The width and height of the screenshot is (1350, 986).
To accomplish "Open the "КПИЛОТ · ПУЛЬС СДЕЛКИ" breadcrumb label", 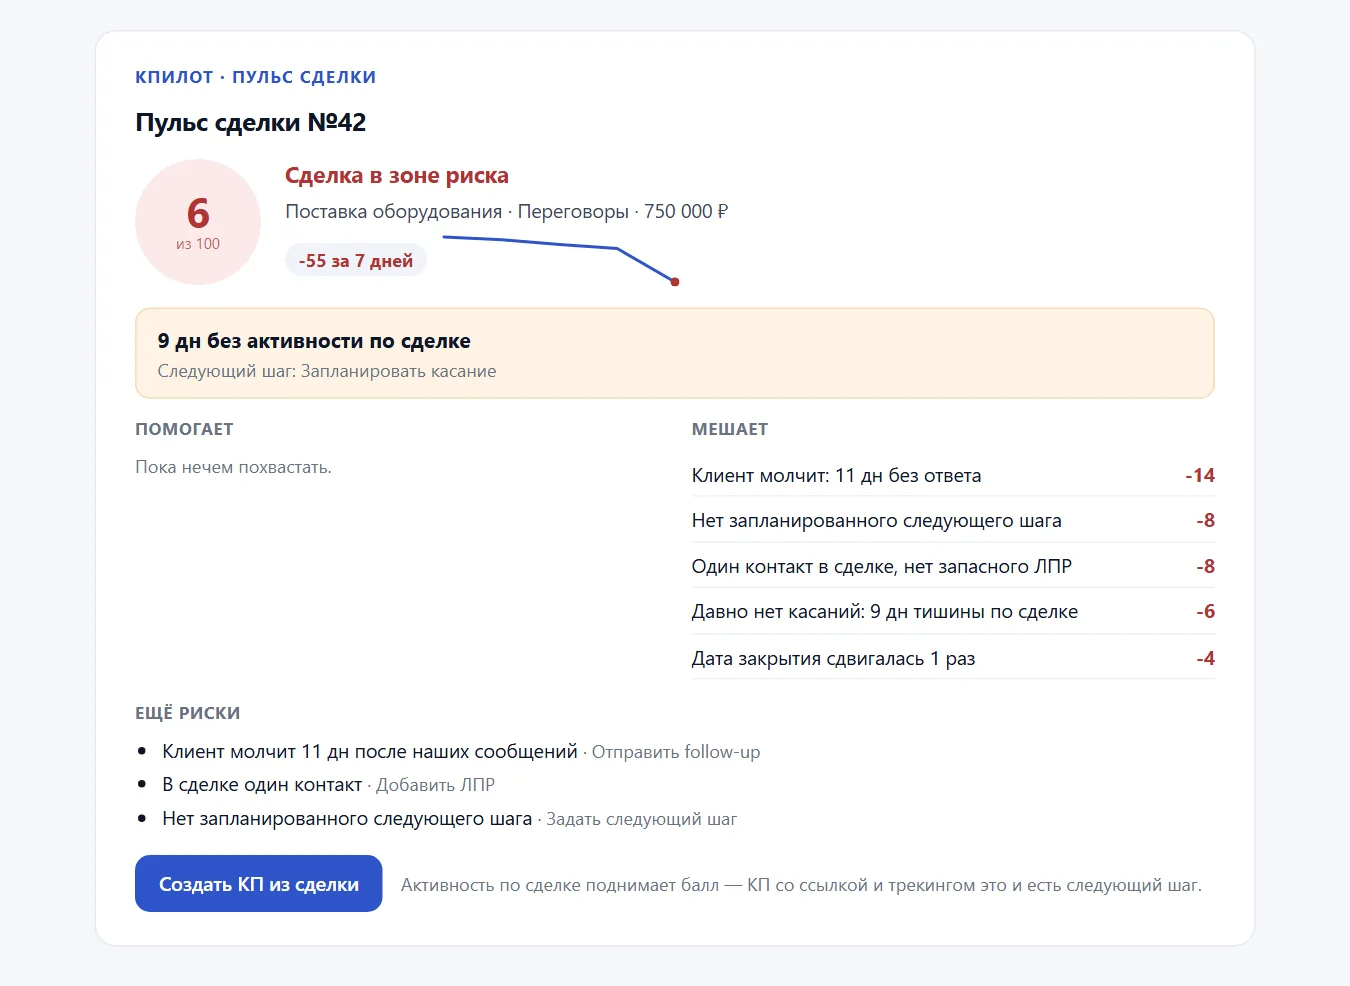I will 256,77.
